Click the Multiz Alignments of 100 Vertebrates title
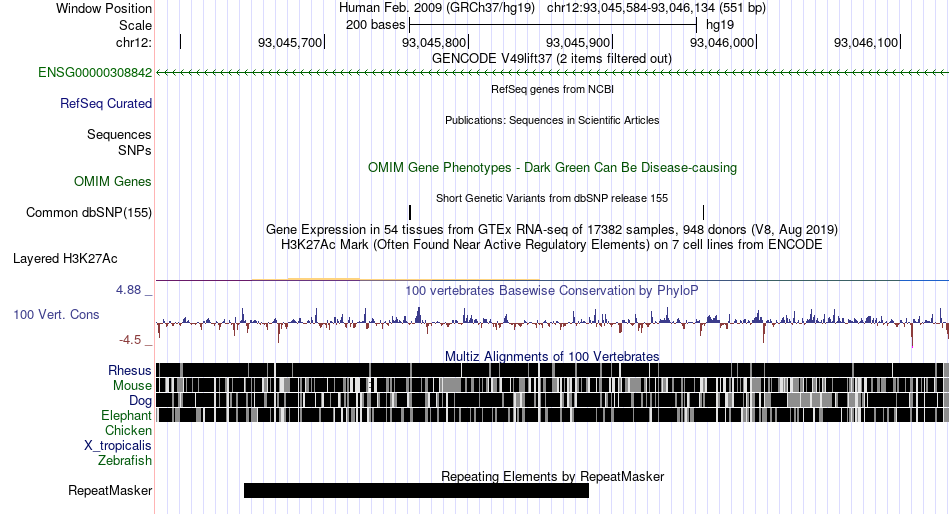This screenshot has height=514, width=950. [x=552, y=356]
